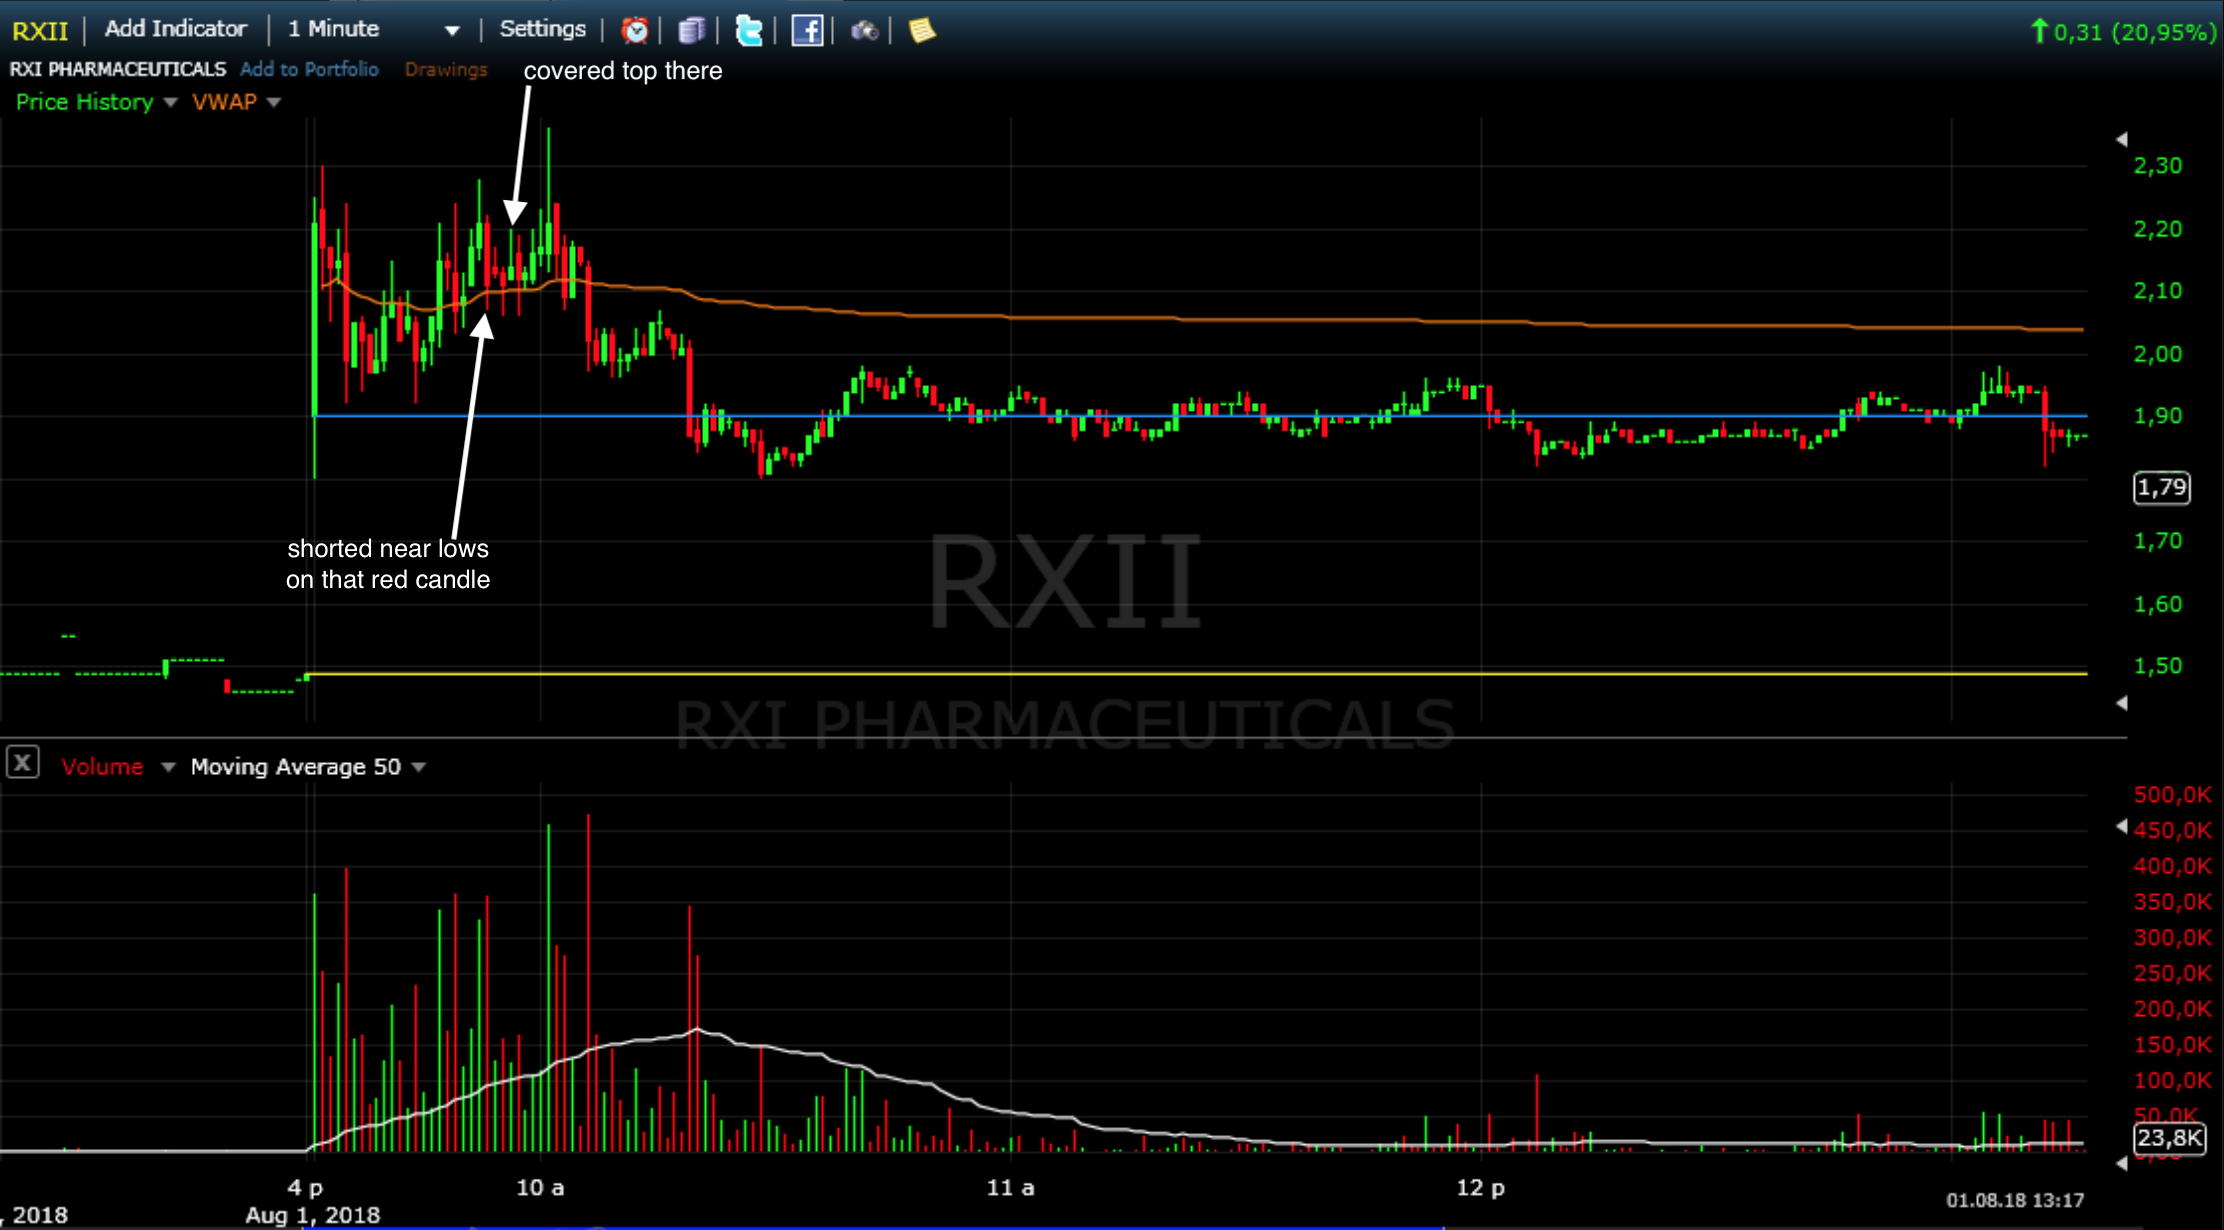Click the RXII ticker symbol field
The image size is (2224, 1230).
[40, 31]
